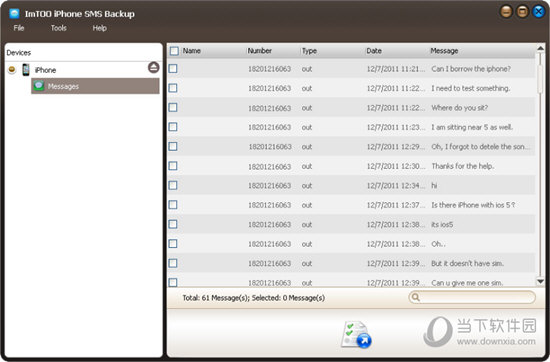Screen dimensions: 550x362
Task: Click the ImTOO app logo icon
Action: click(x=14, y=14)
